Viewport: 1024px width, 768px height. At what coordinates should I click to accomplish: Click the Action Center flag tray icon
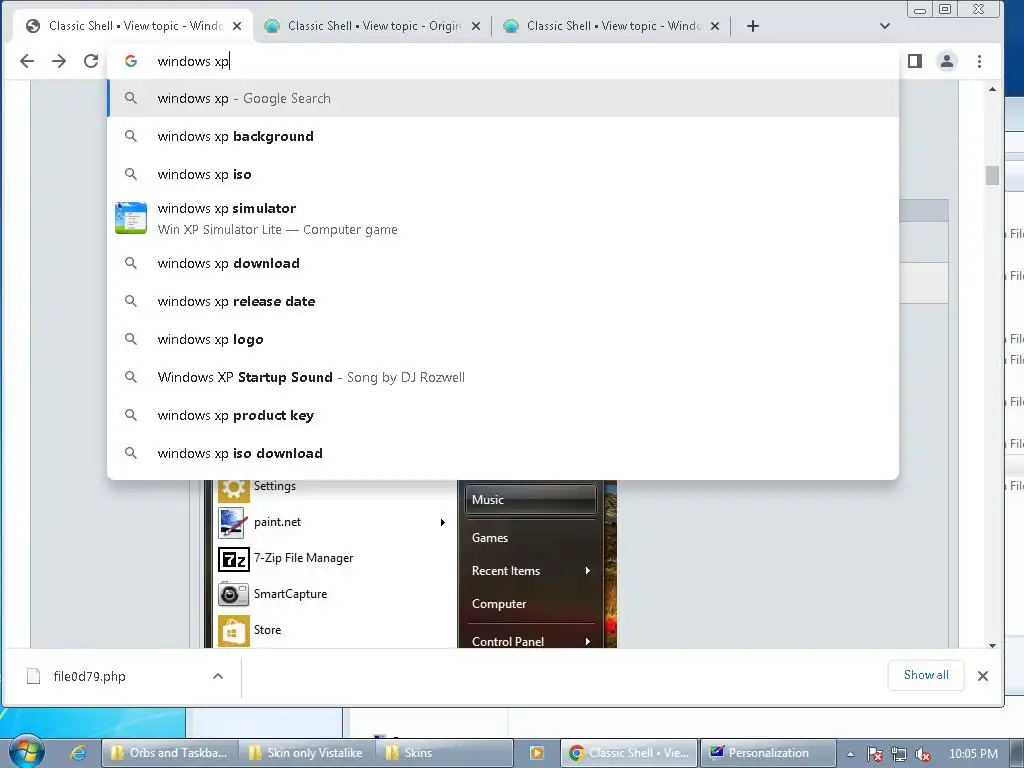tap(874, 754)
